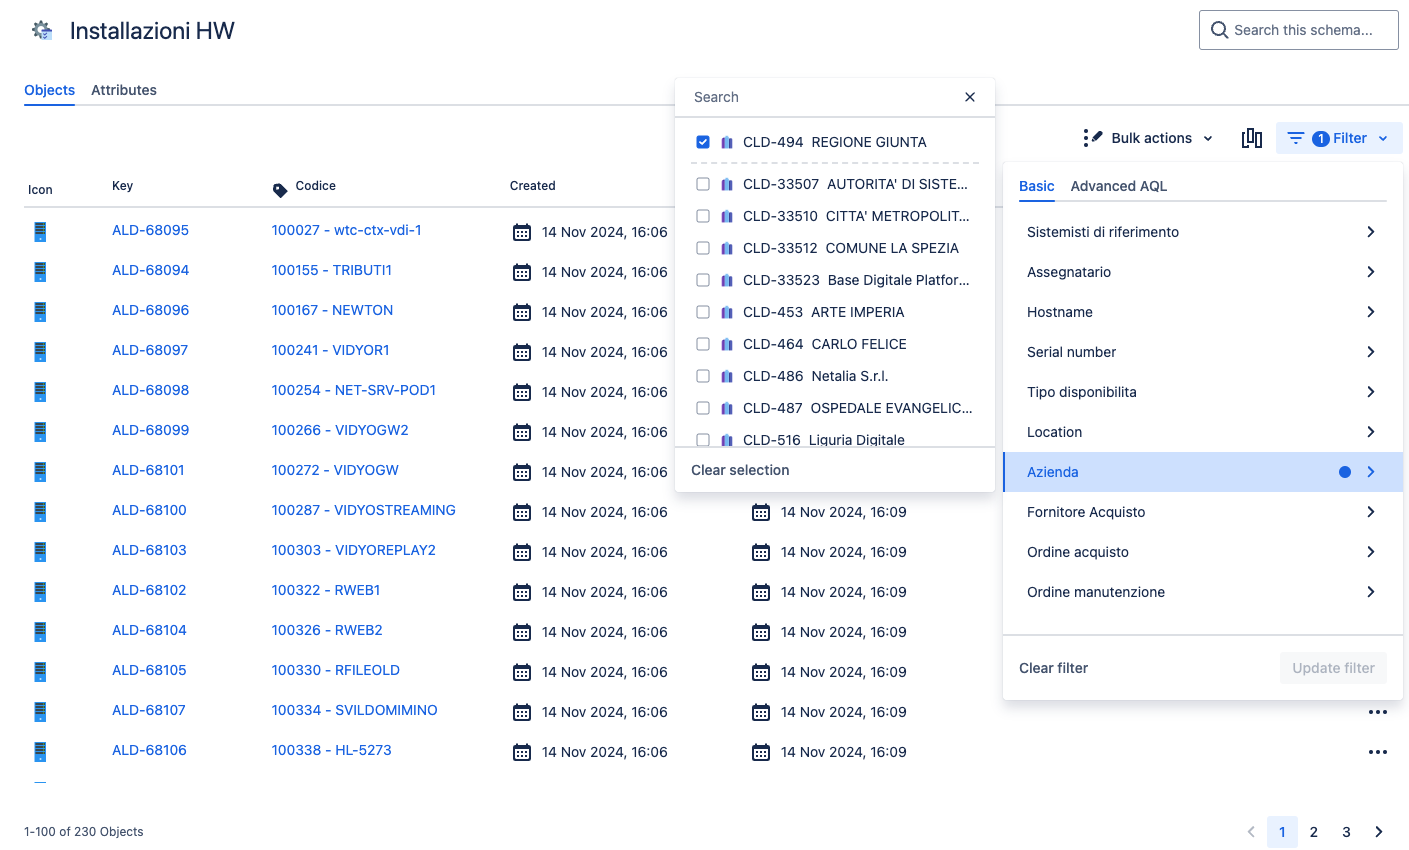
Task: Switch to the Attributes tab
Action: pyautogui.click(x=124, y=90)
